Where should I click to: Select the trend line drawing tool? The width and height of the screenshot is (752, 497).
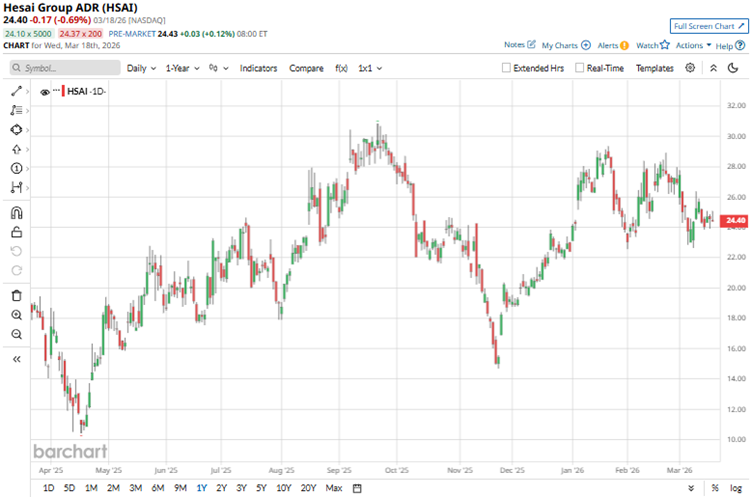coord(16,91)
